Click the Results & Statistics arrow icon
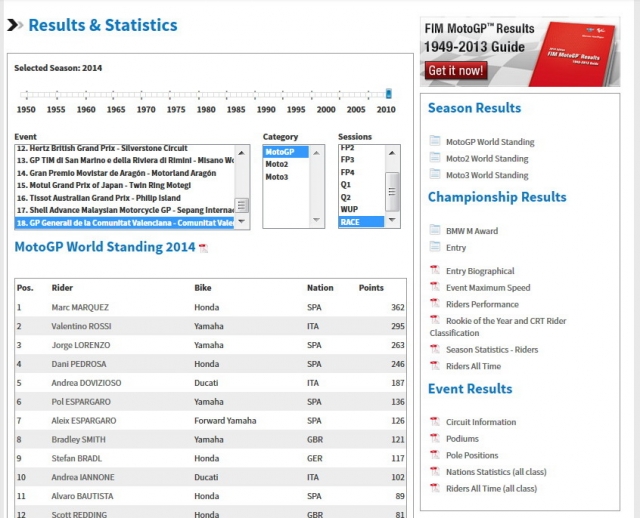The width and height of the screenshot is (640, 518). (x=15, y=25)
